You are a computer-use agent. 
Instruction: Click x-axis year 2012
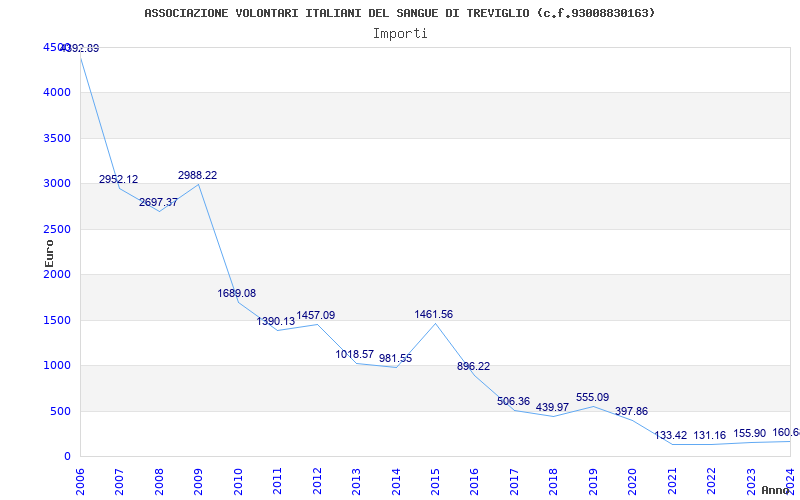[x=317, y=482]
